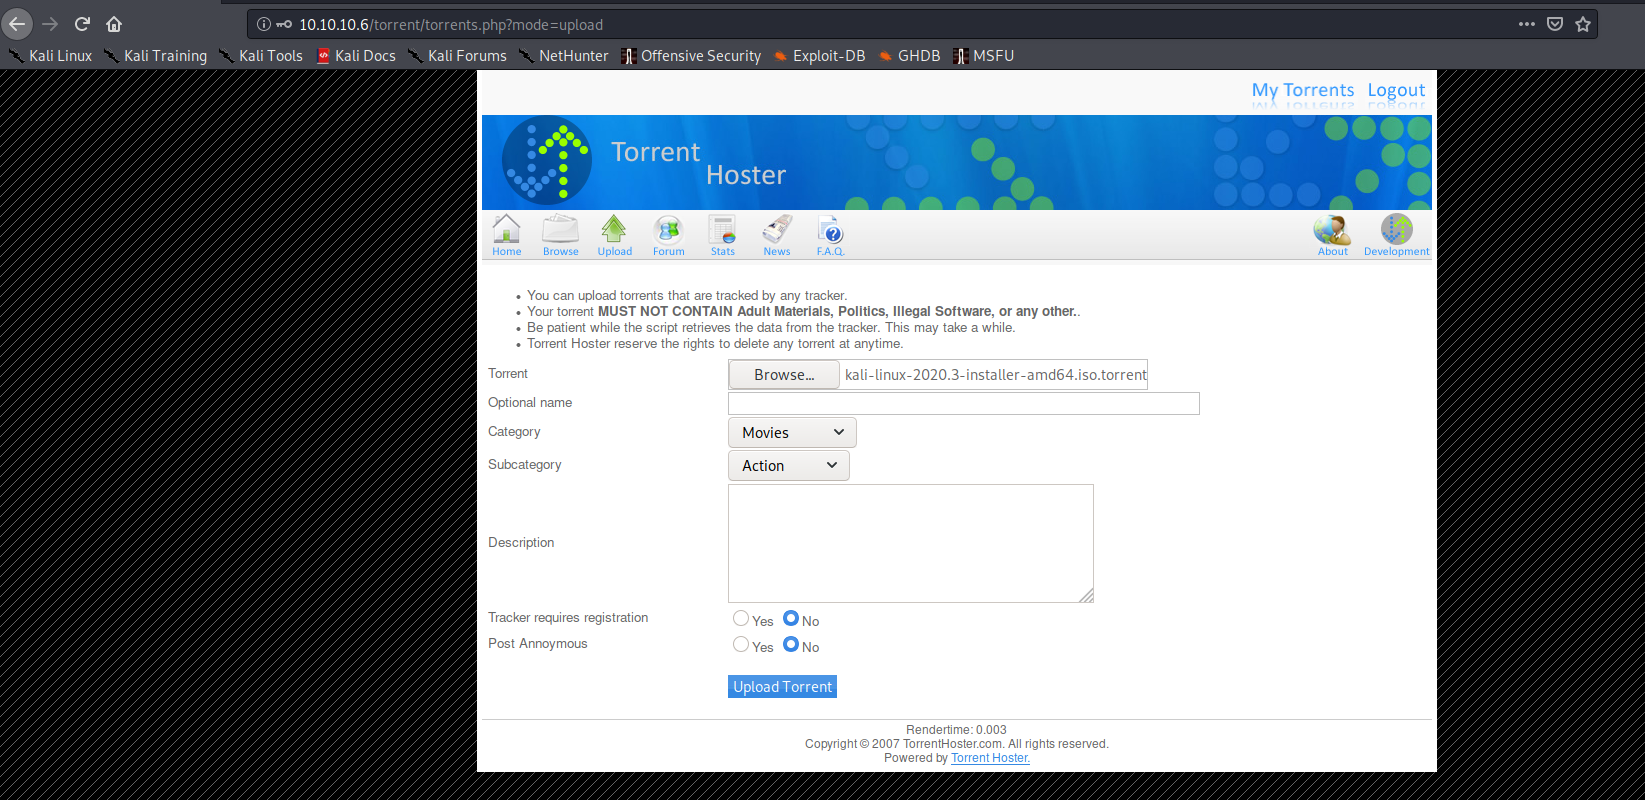Expand the Category dropdown showing Movies
Viewport: 1645px width, 800px height.
point(792,432)
